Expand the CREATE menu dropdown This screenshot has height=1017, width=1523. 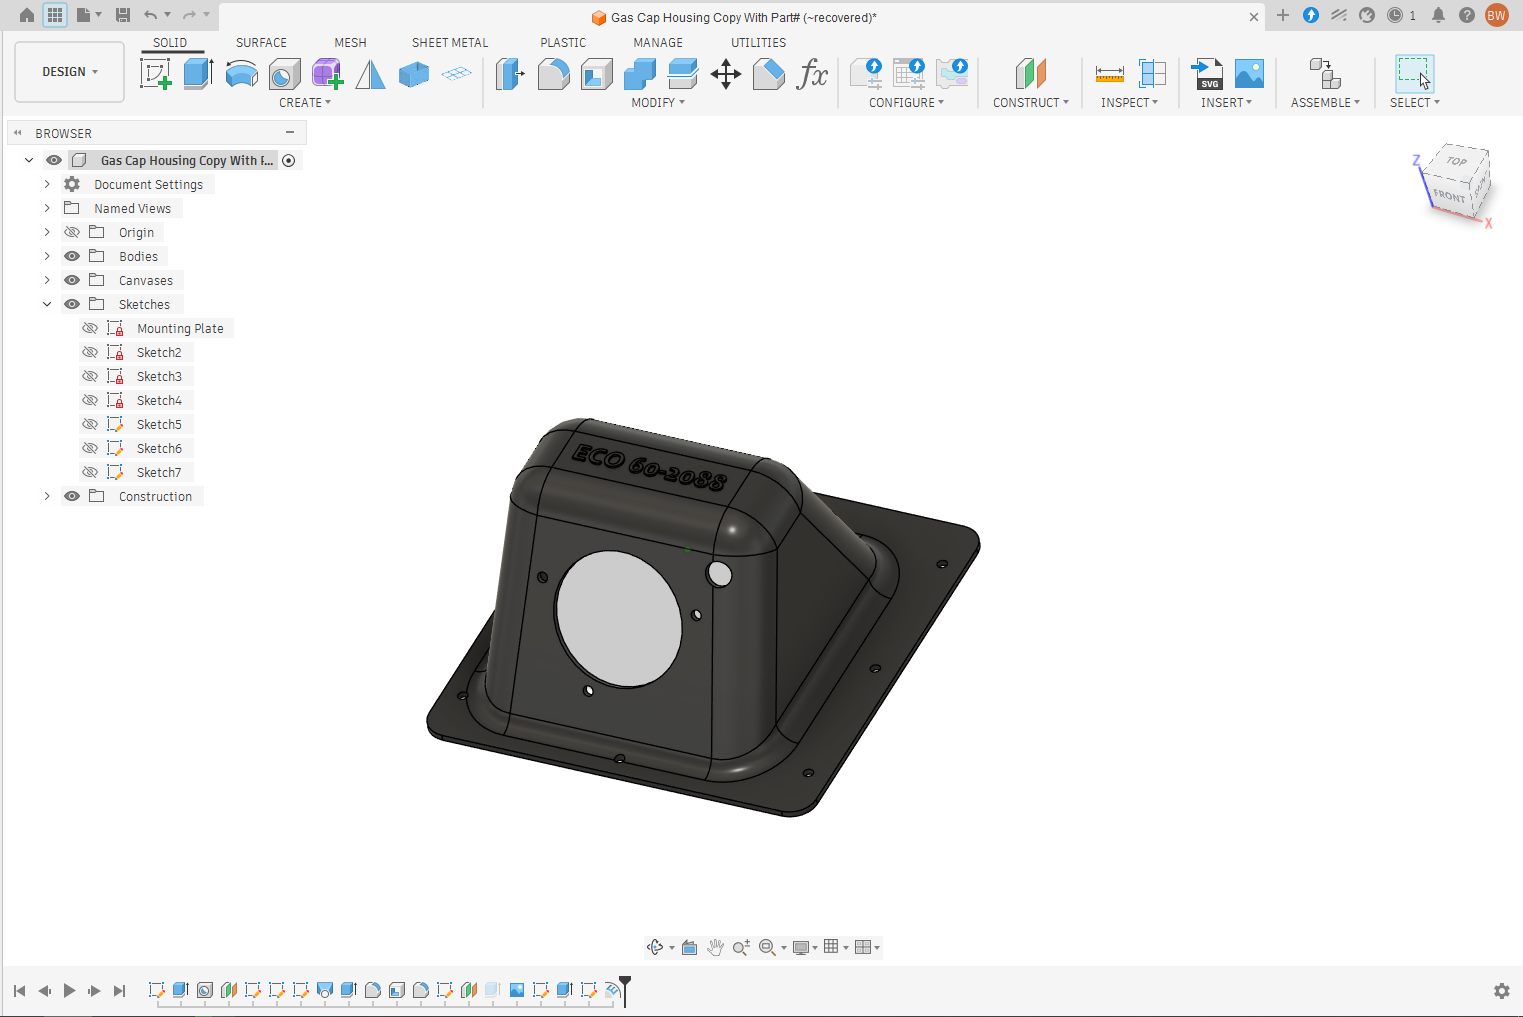[x=305, y=102]
